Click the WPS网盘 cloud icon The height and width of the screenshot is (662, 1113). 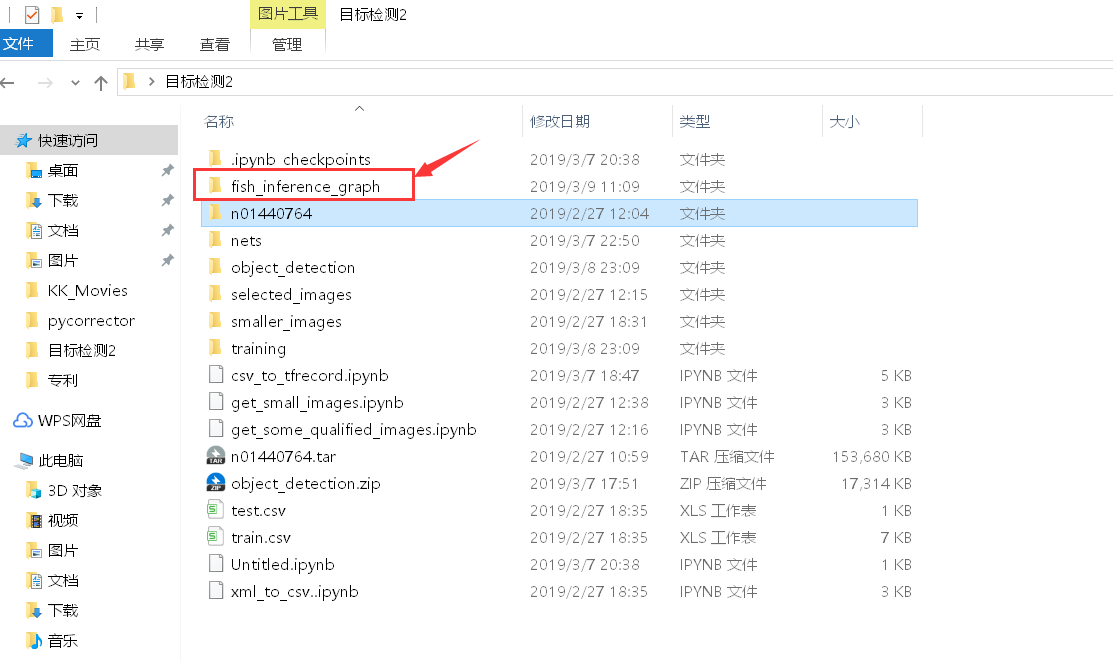tap(23, 421)
